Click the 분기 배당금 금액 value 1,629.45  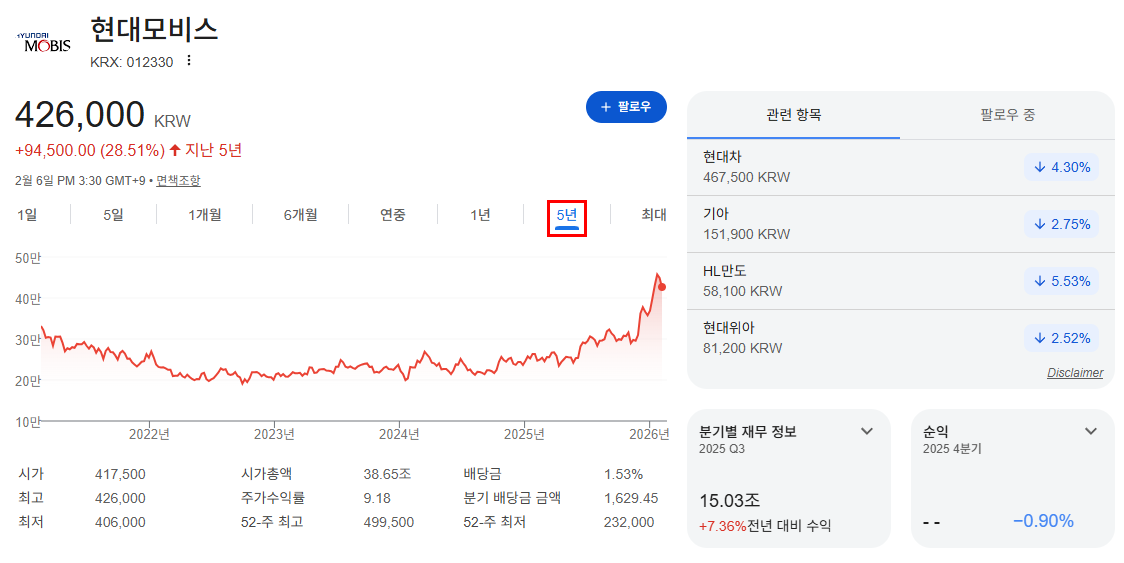pyautogui.click(x=631, y=498)
